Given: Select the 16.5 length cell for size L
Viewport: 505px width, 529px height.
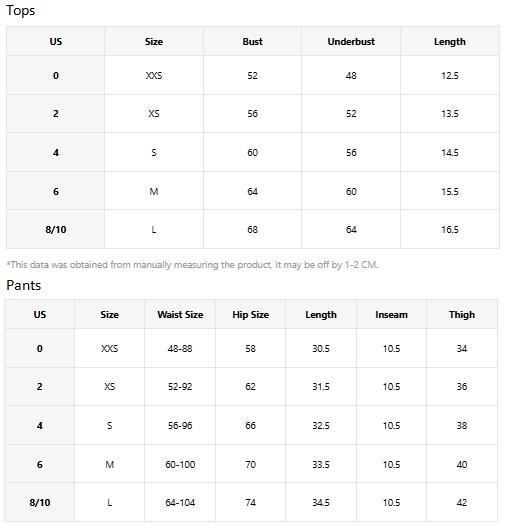Looking at the screenshot, I should click(450, 230).
